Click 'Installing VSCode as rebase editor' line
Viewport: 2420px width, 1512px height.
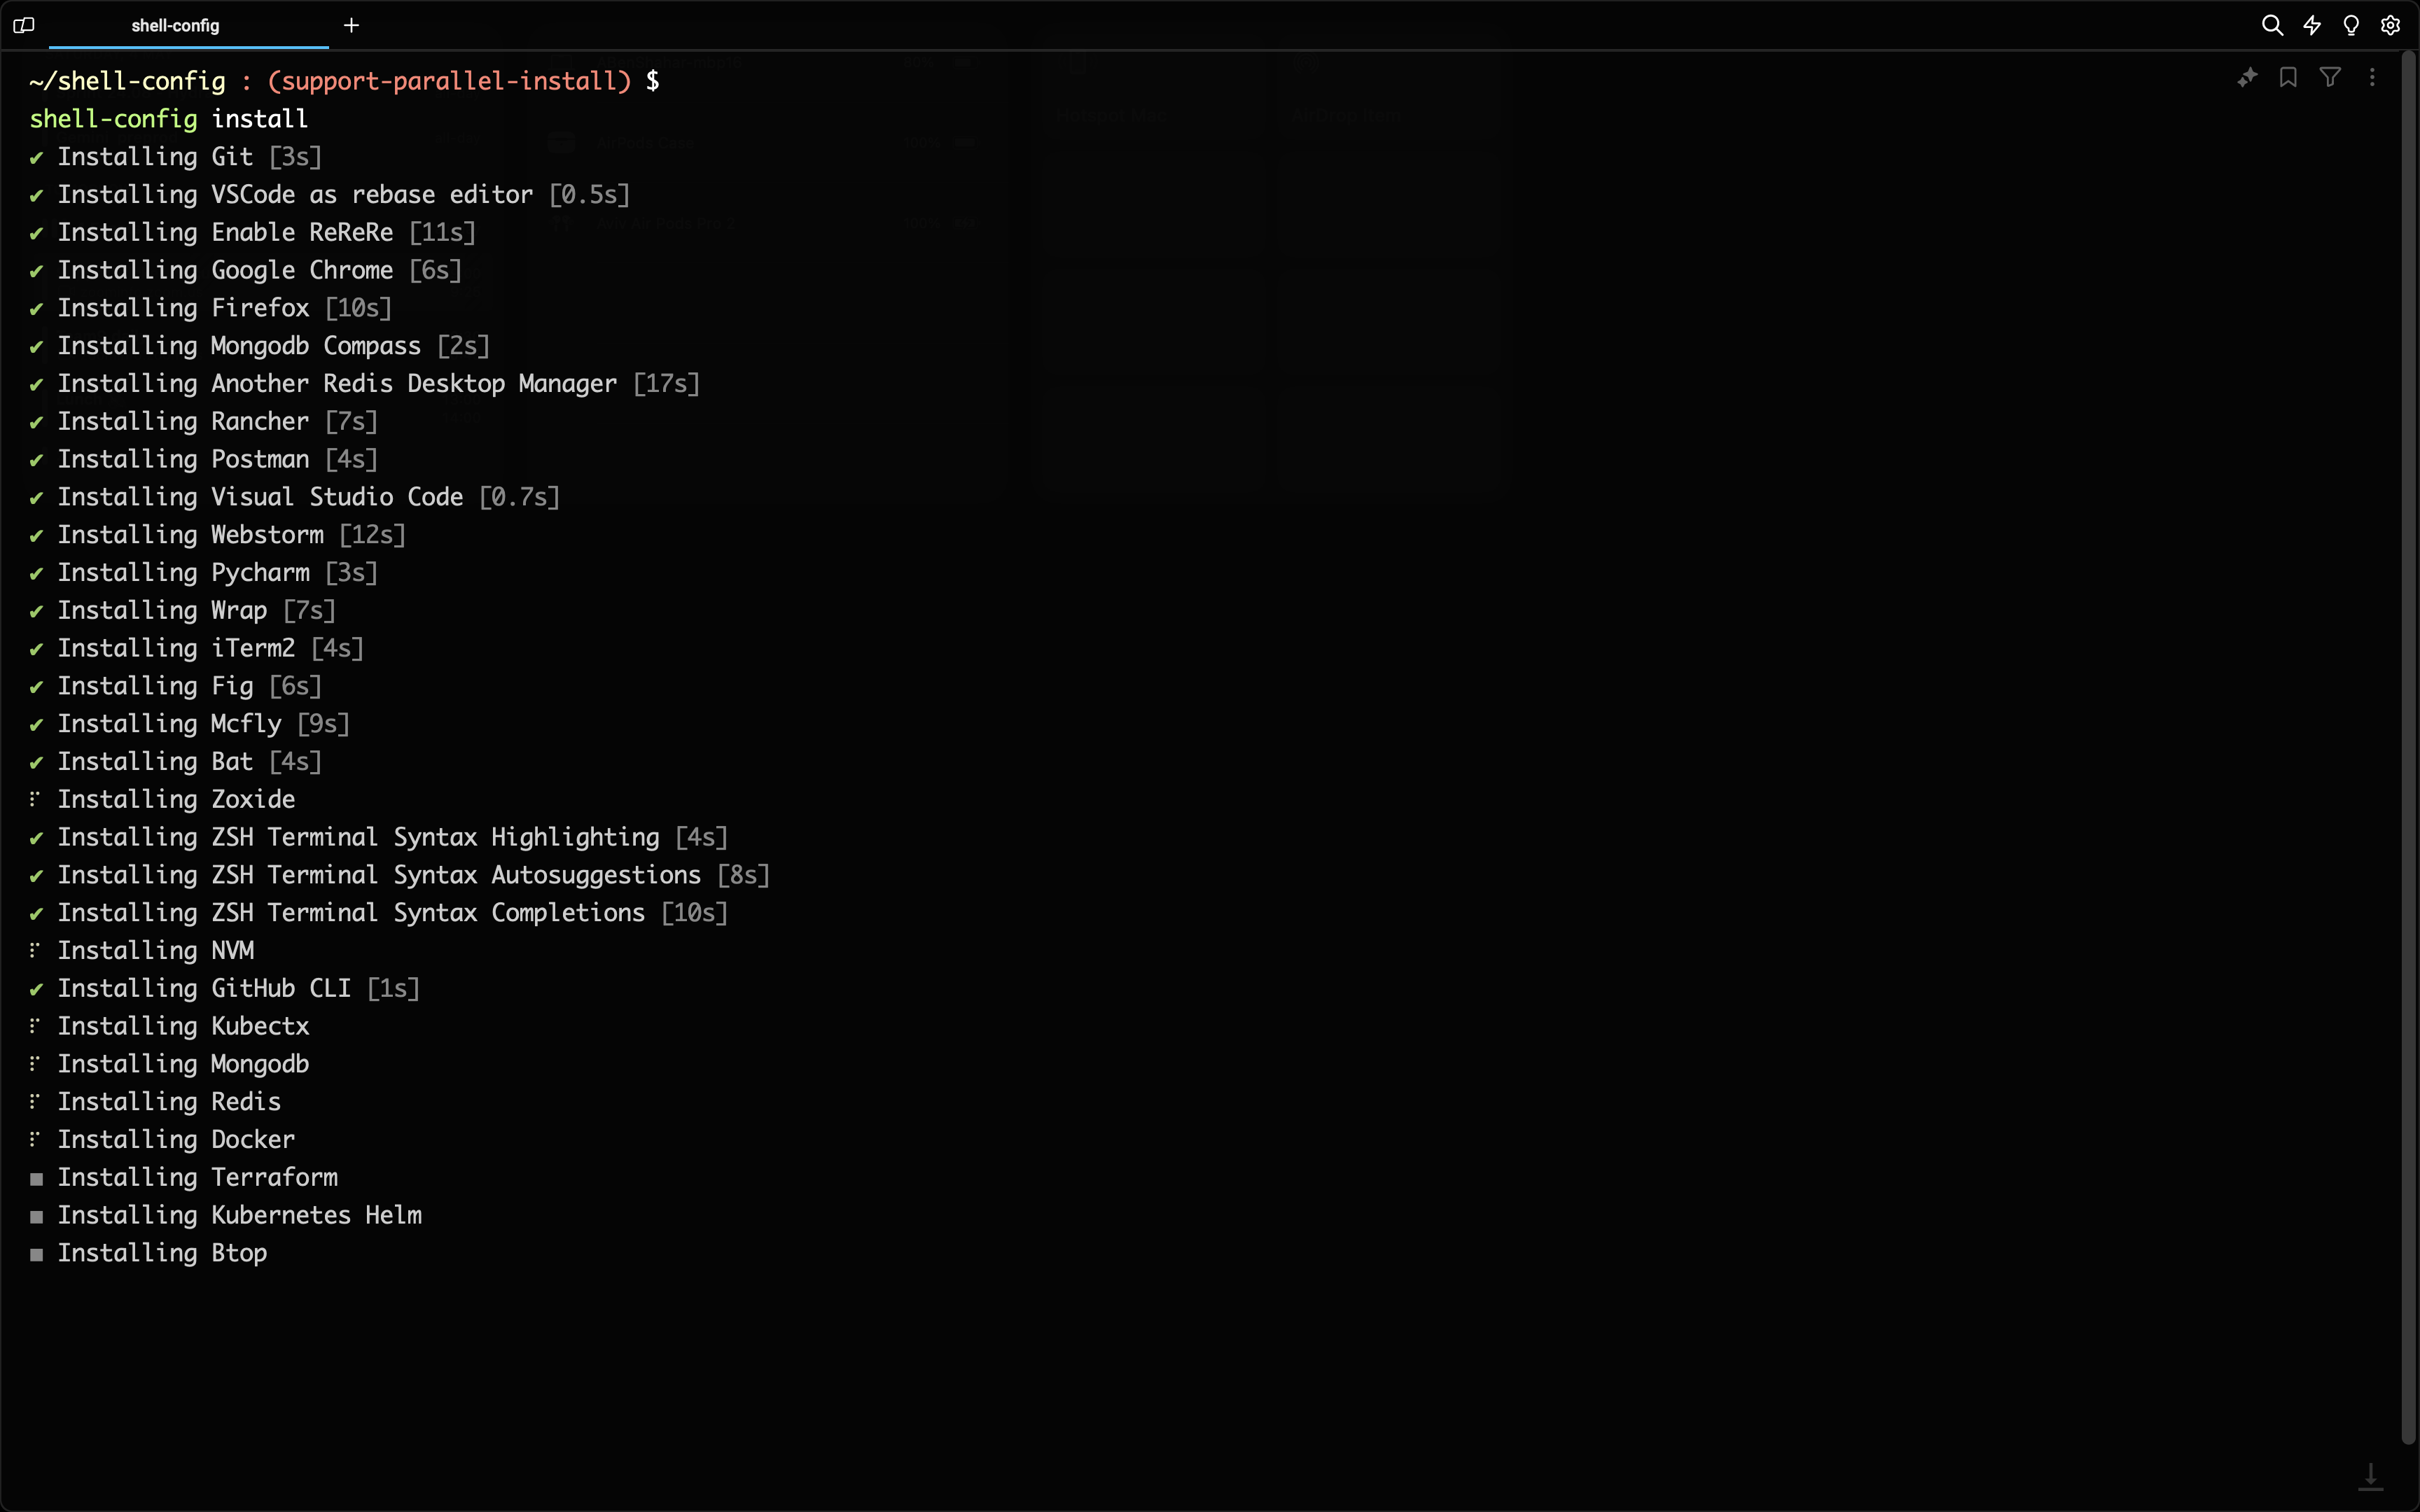330,195
